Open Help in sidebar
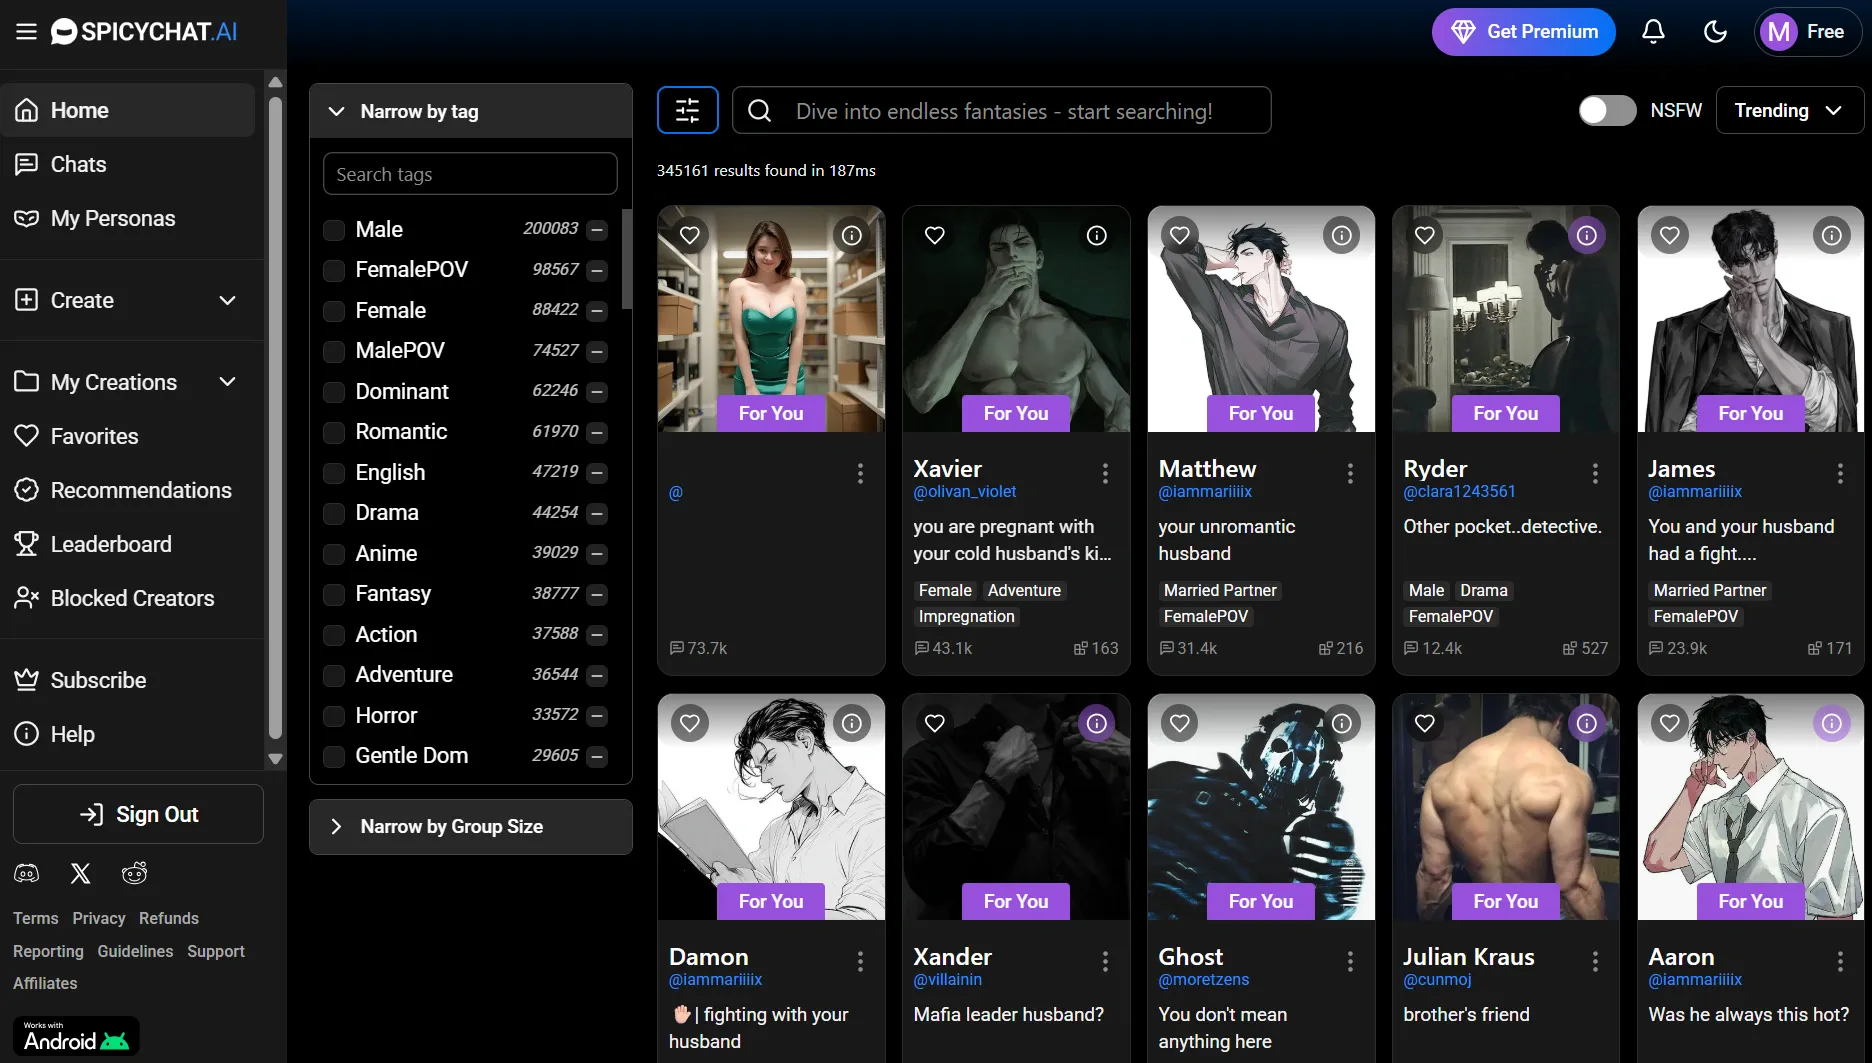1872x1063 pixels. pos(127,734)
